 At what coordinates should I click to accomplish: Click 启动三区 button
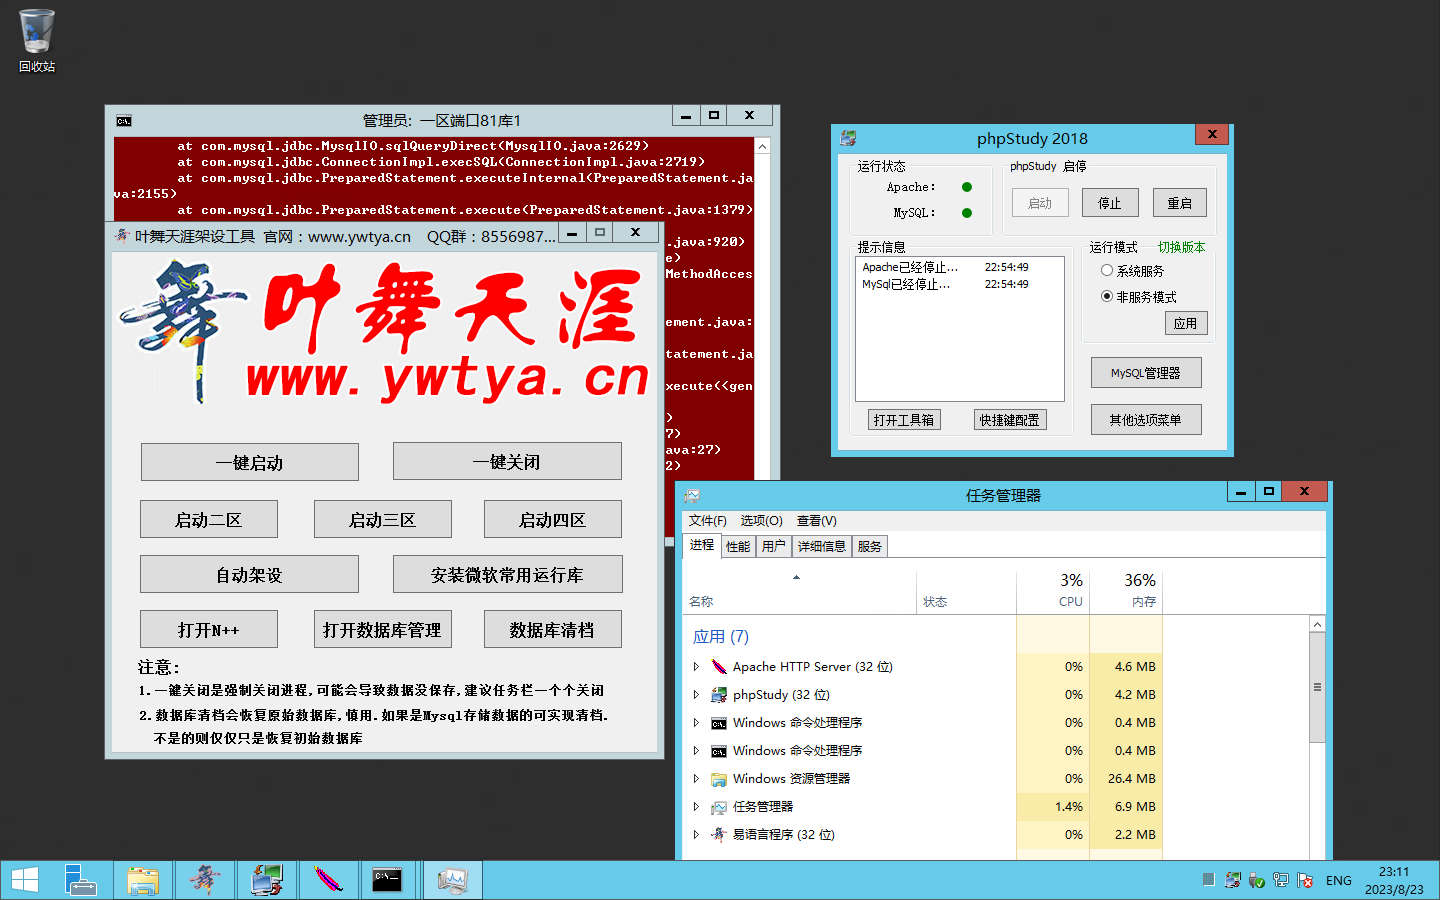[x=382, y=519]
